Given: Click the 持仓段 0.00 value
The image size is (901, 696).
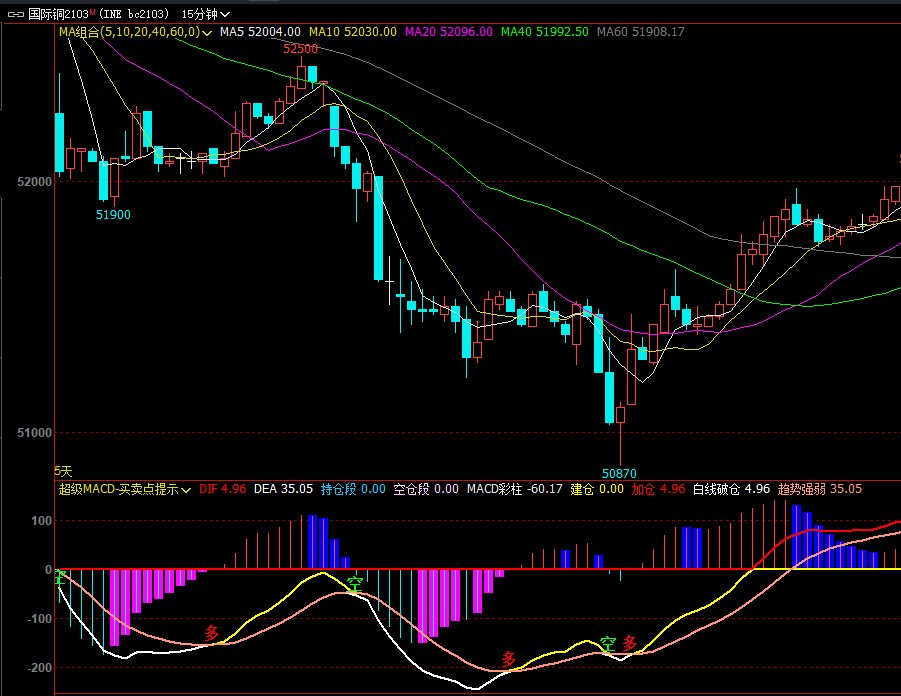Looking at the screenshot, I should [353, 489].
